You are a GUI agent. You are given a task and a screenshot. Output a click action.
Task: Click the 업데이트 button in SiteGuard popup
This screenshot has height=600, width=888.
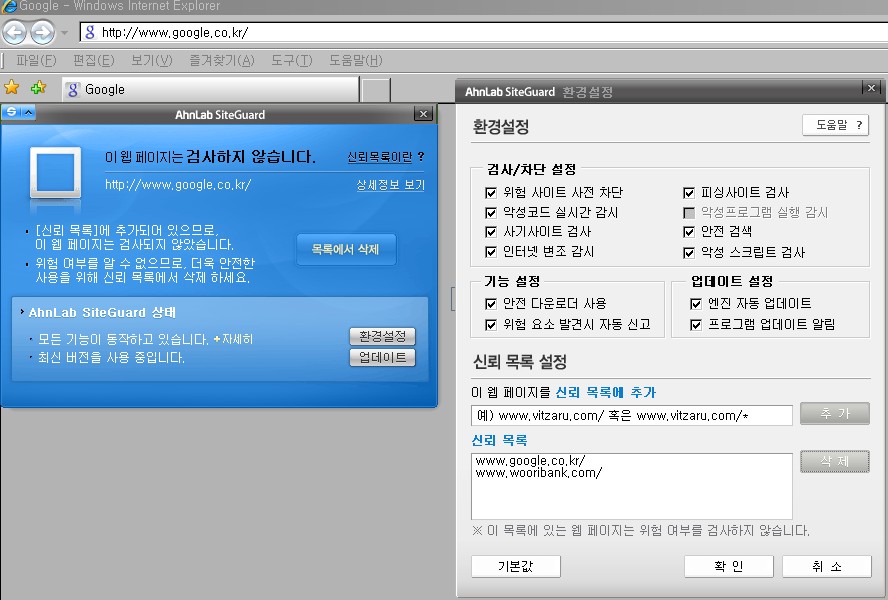(382, 358)
